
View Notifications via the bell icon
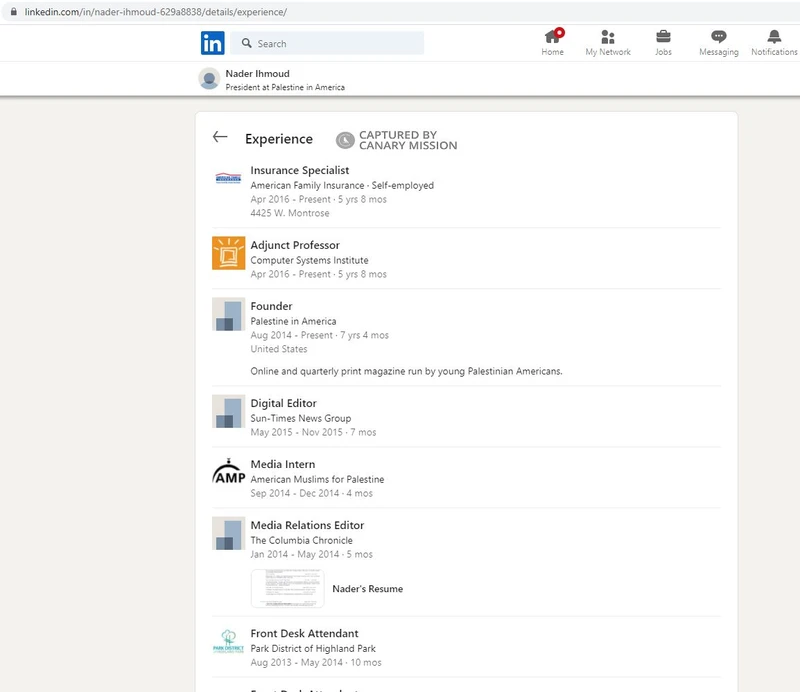[774, 43]
